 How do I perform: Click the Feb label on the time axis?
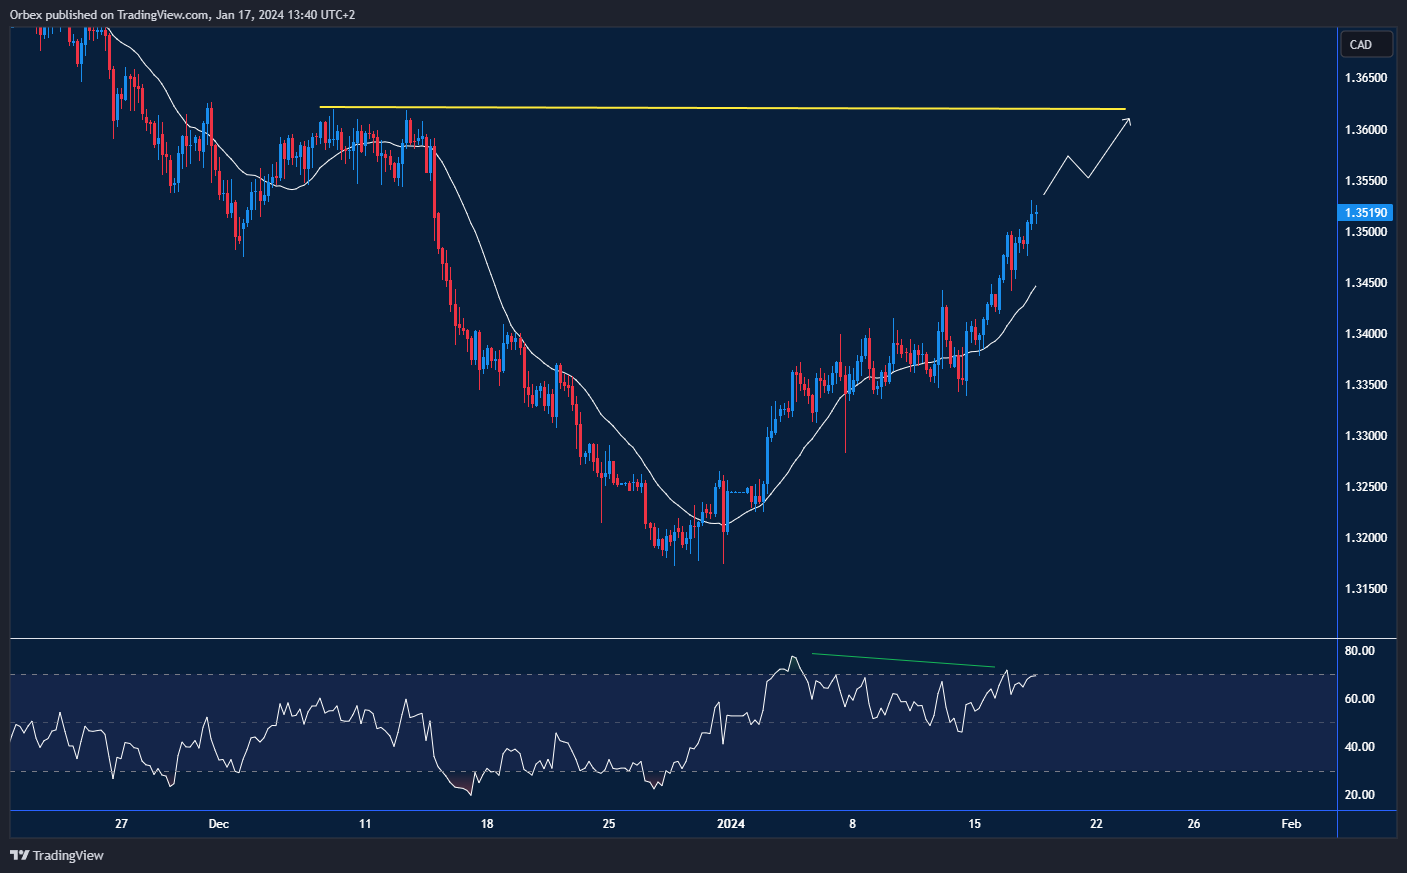1290,823
